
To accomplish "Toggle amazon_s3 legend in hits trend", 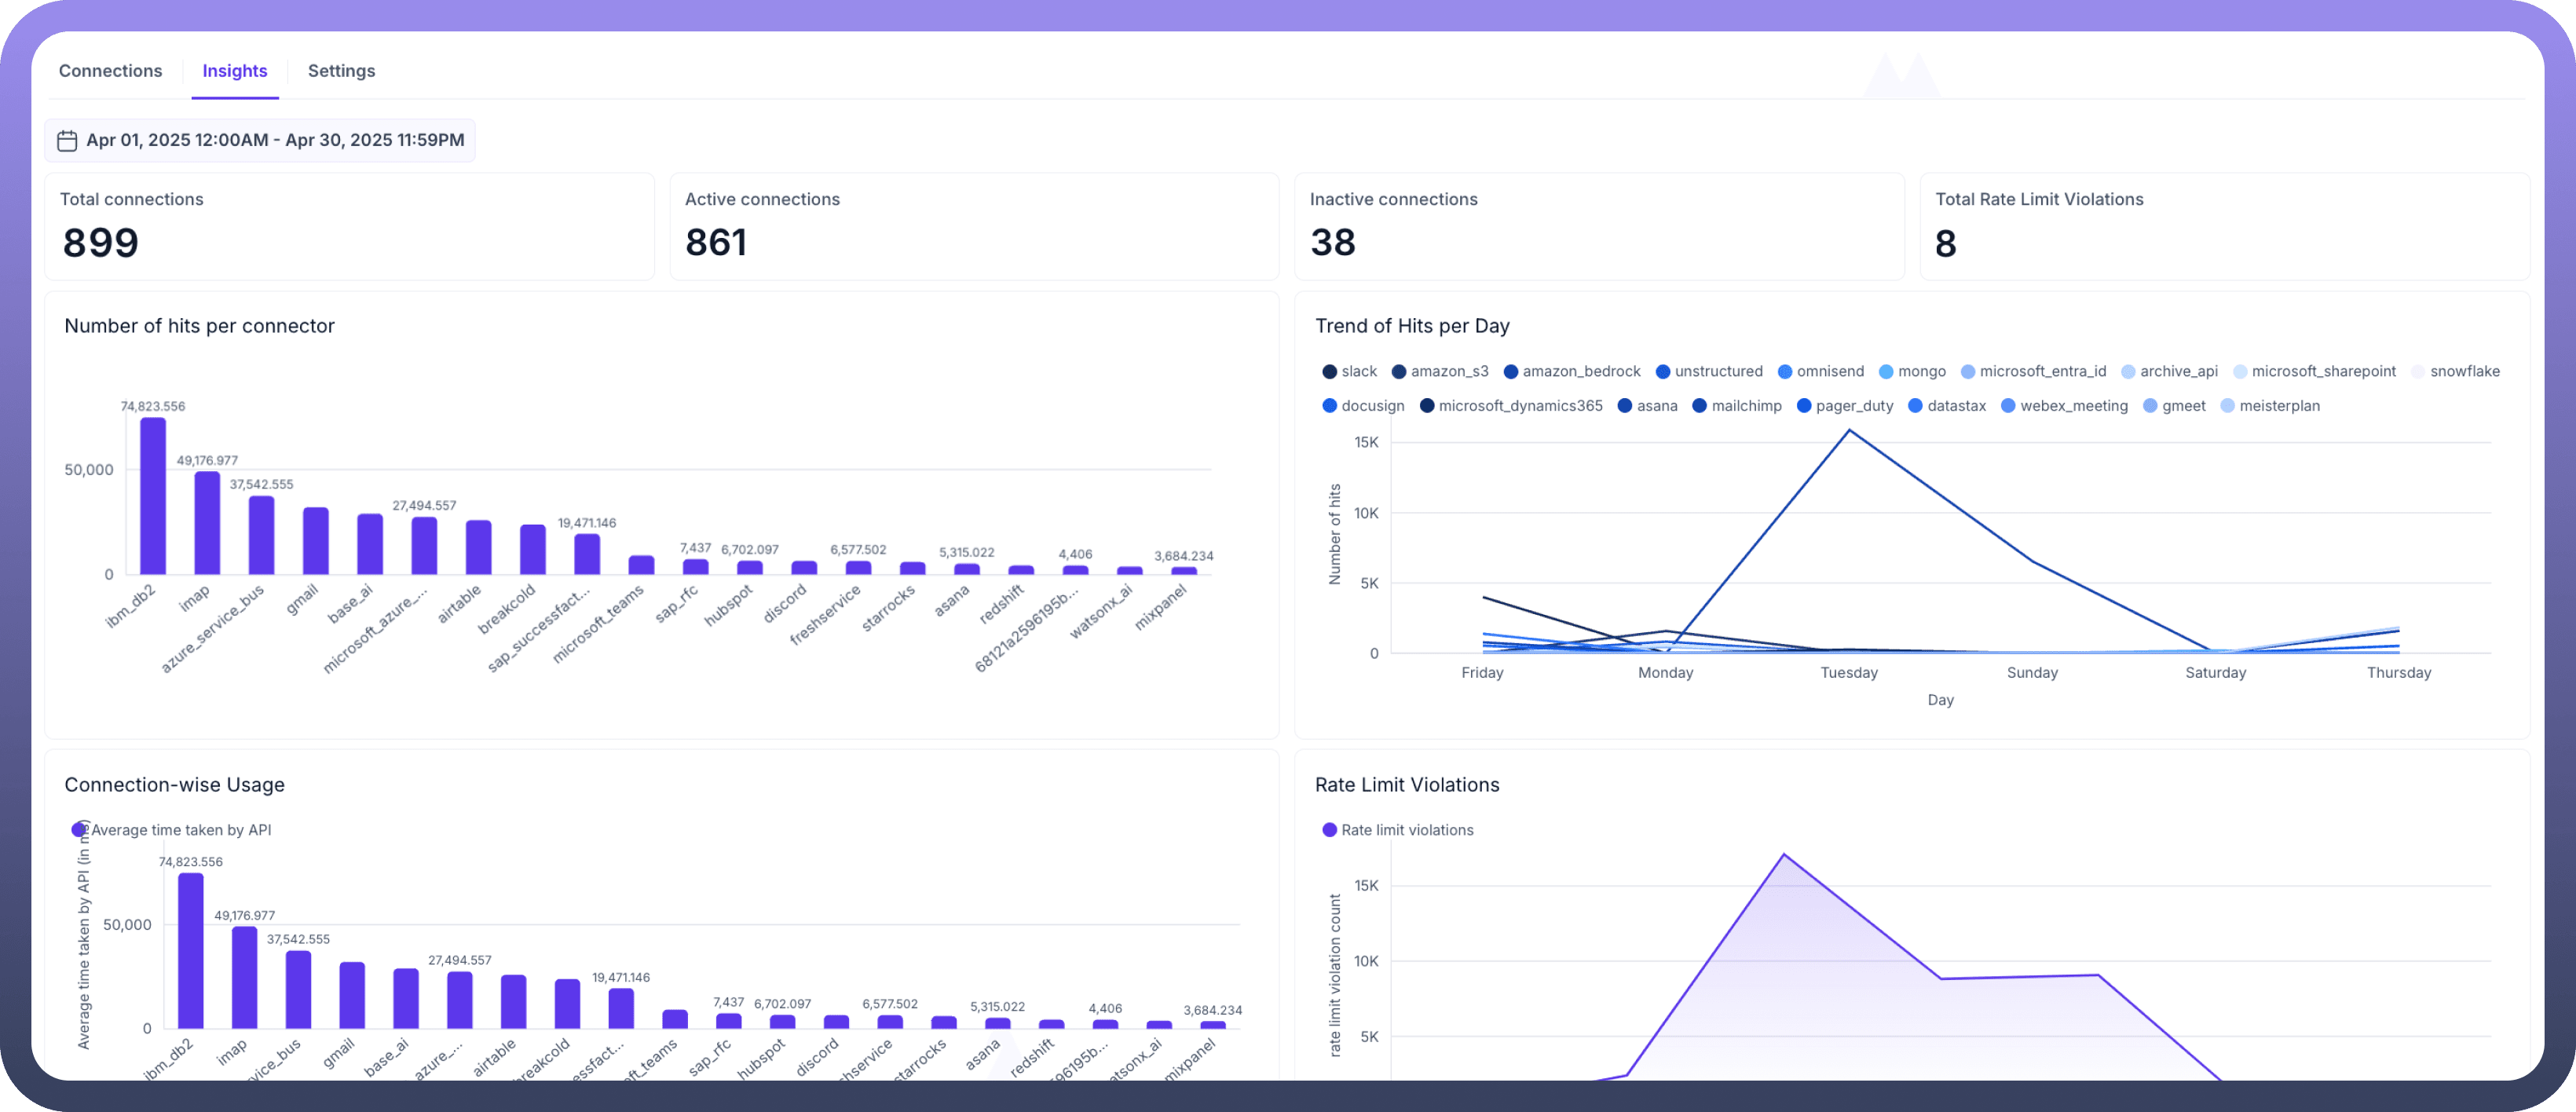I will click(x=1399, y=372).
